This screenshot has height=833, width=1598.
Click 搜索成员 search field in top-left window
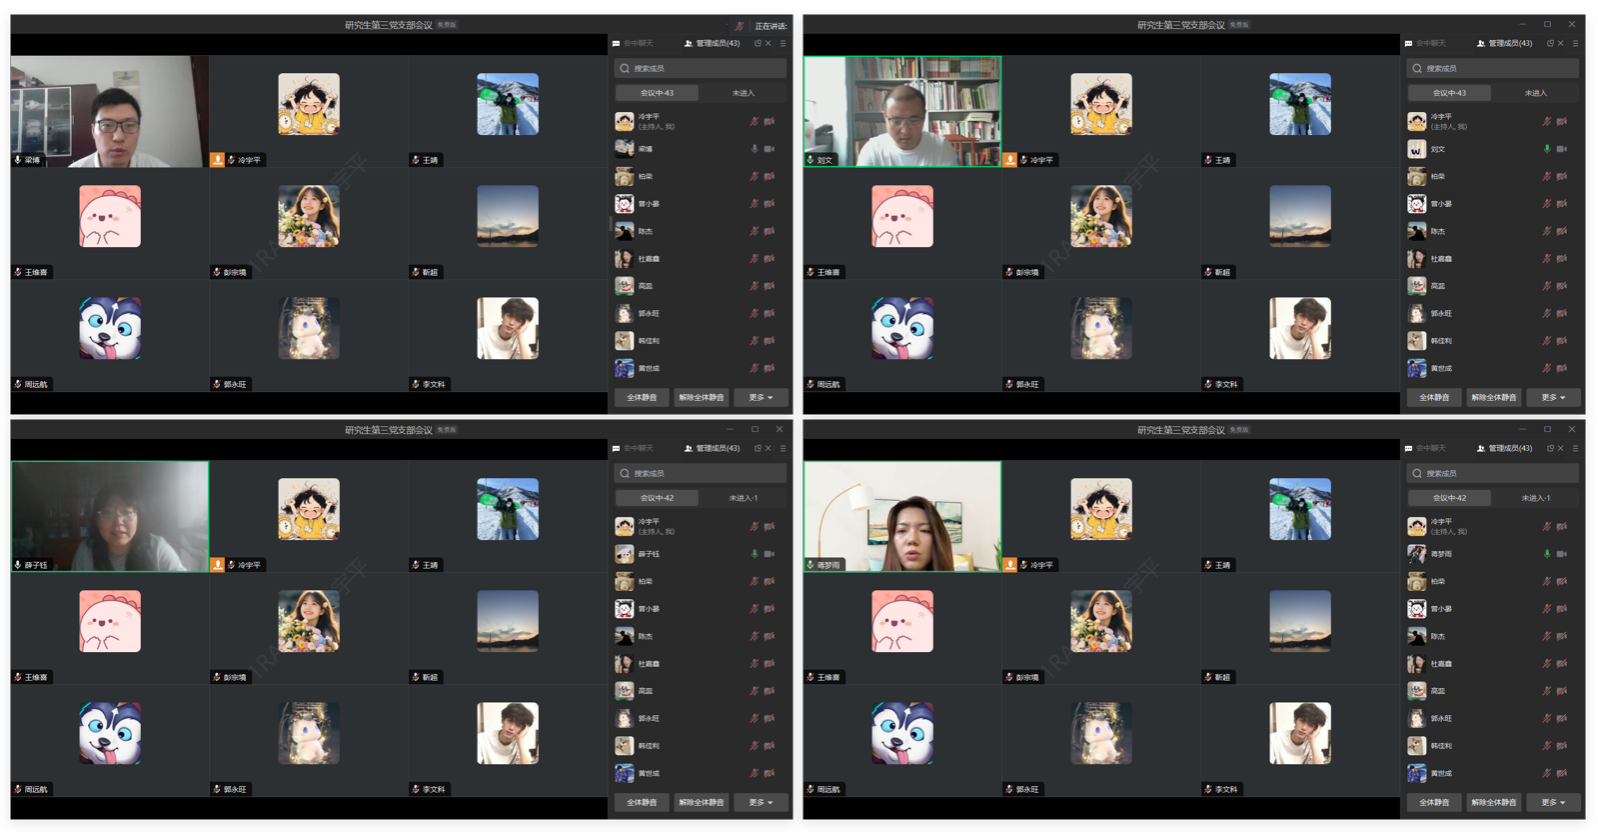700,68
